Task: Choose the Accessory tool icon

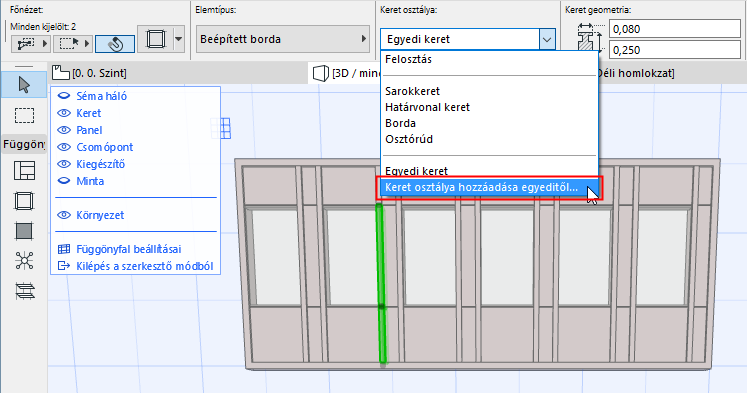Action: 25,291
